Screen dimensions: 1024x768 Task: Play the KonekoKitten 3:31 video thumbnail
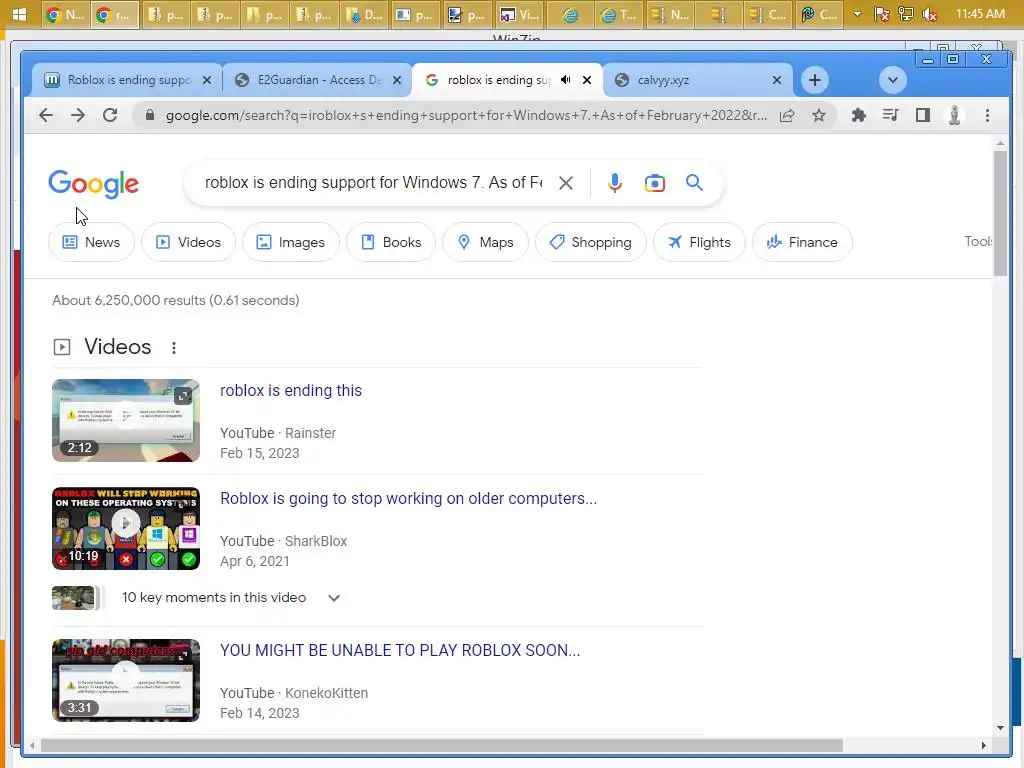[x=126, y=680]
